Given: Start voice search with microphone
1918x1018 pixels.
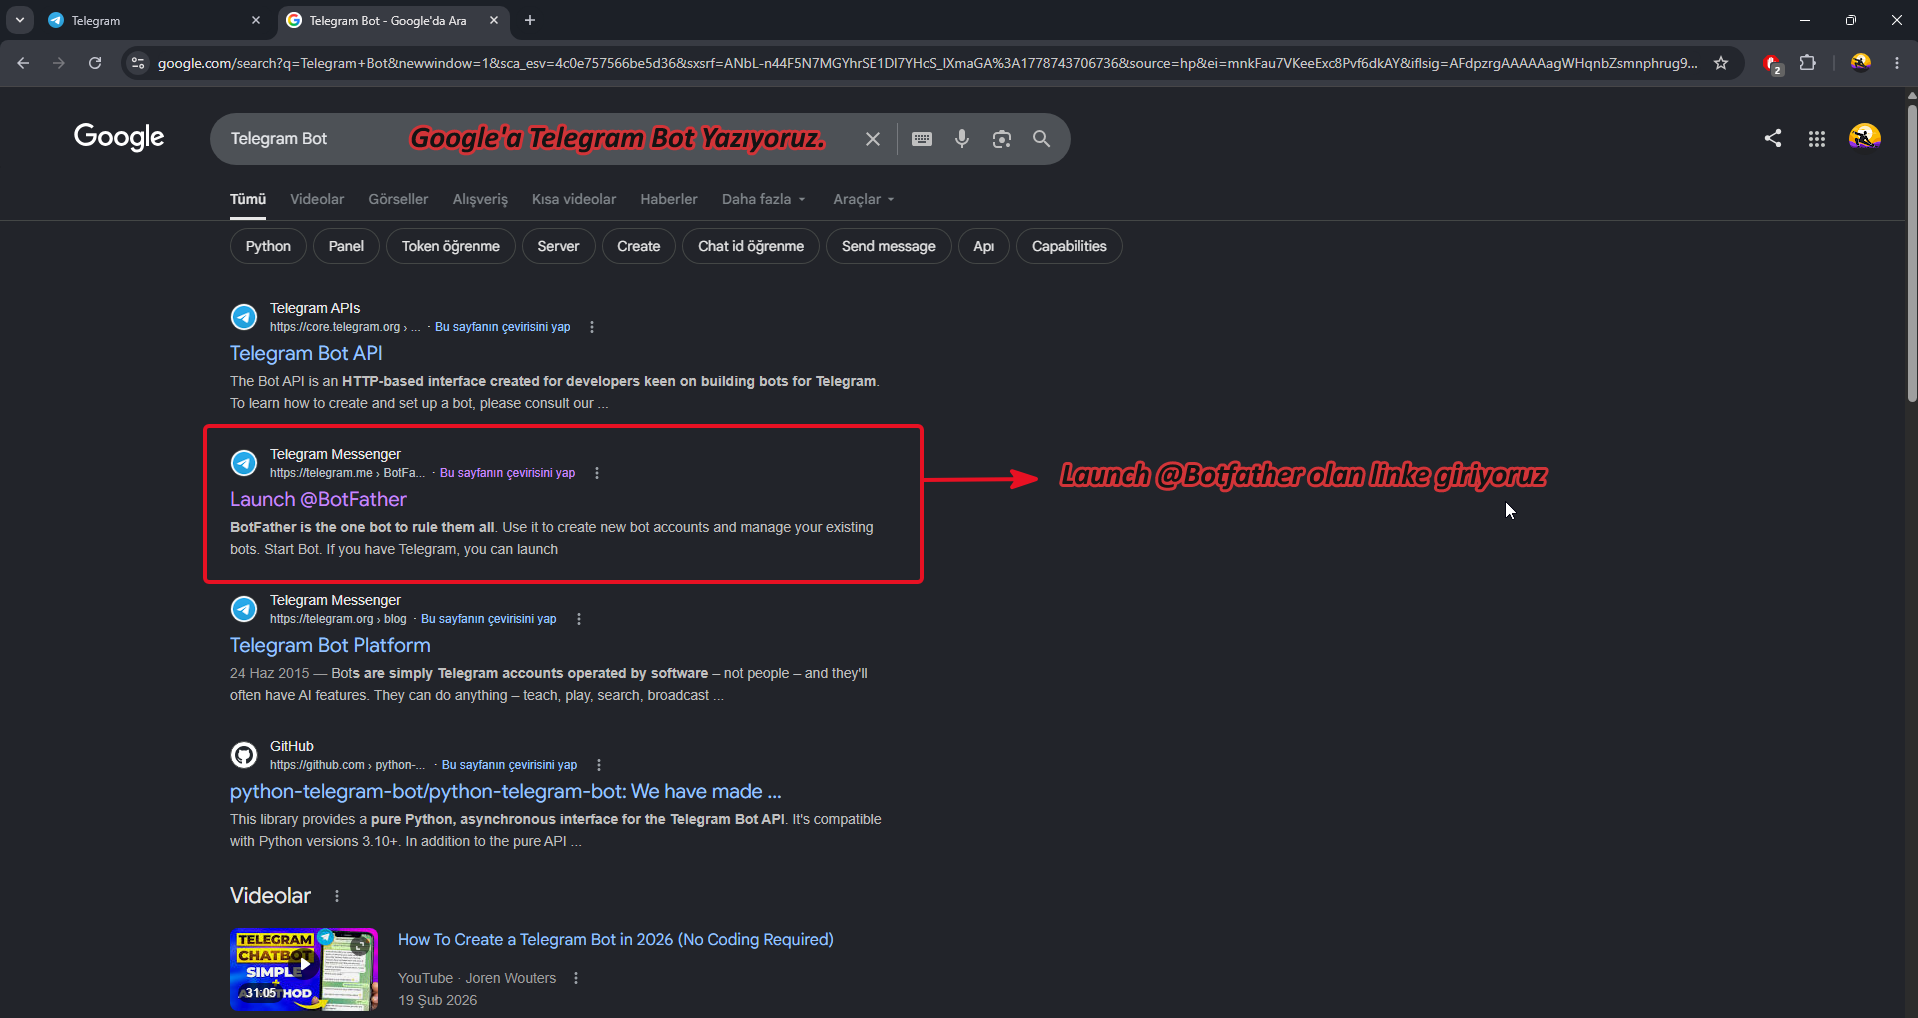Looking at the screenshot, I should tap(962, 139).
